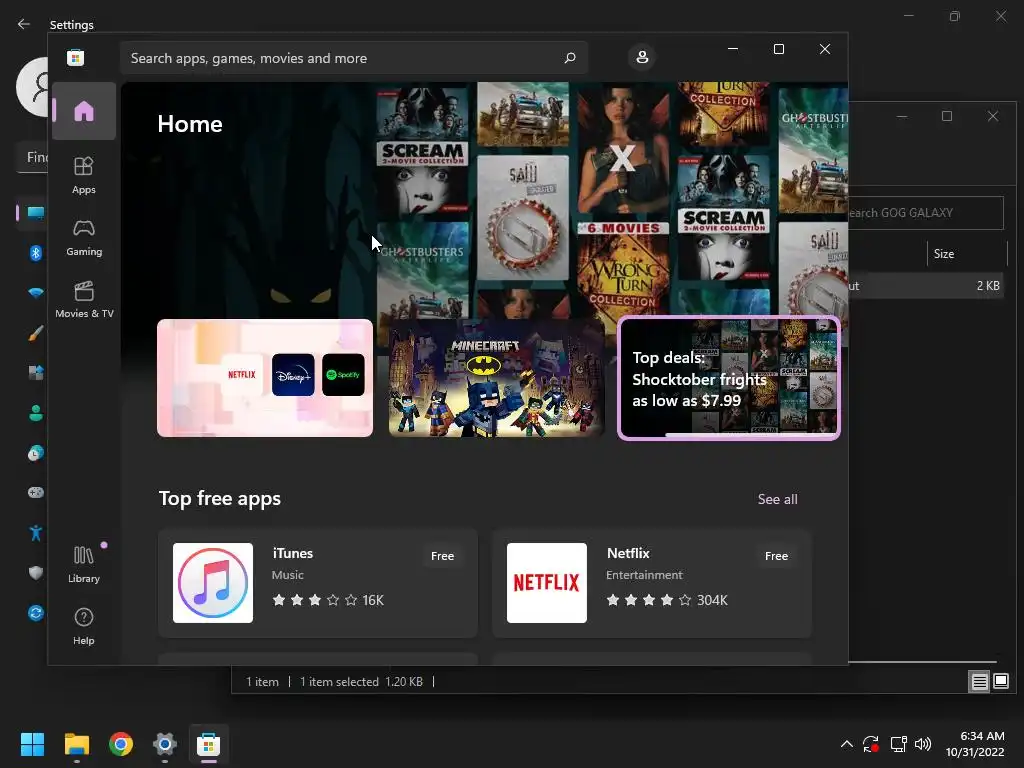This screenshot has width=1024, height=768.
Task: Open Bluetooth category in Settings sidebar
Action: pyautogui.click(x=35, y=253)
